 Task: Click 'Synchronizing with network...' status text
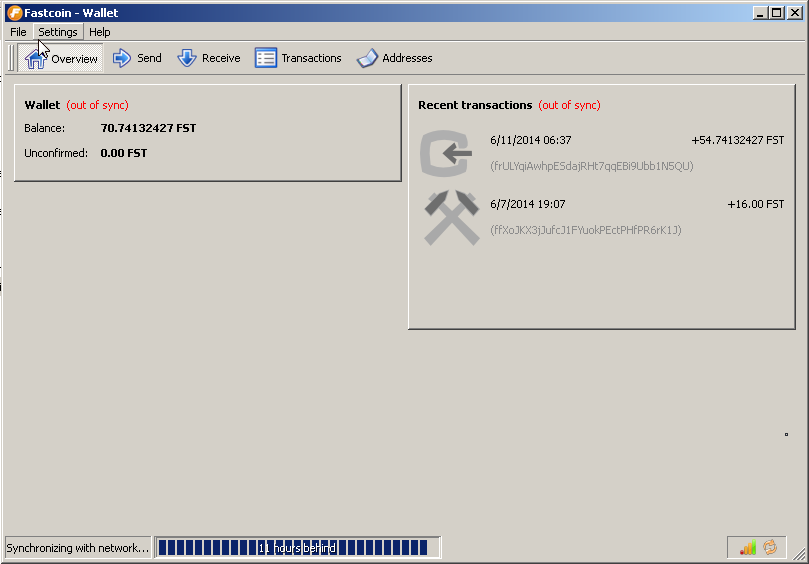pos(77,548)
